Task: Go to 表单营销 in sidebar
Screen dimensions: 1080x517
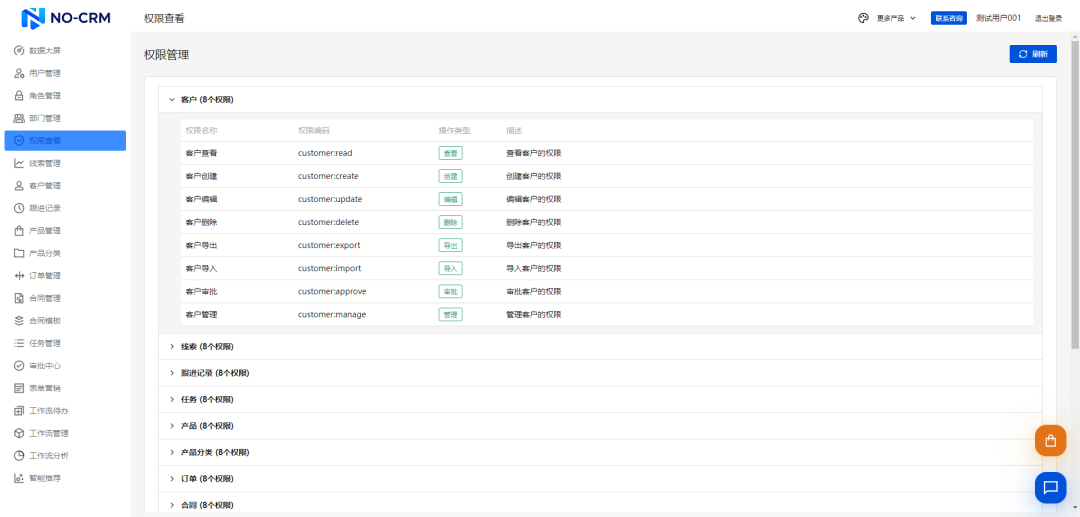Action: (x=65, y=388)
